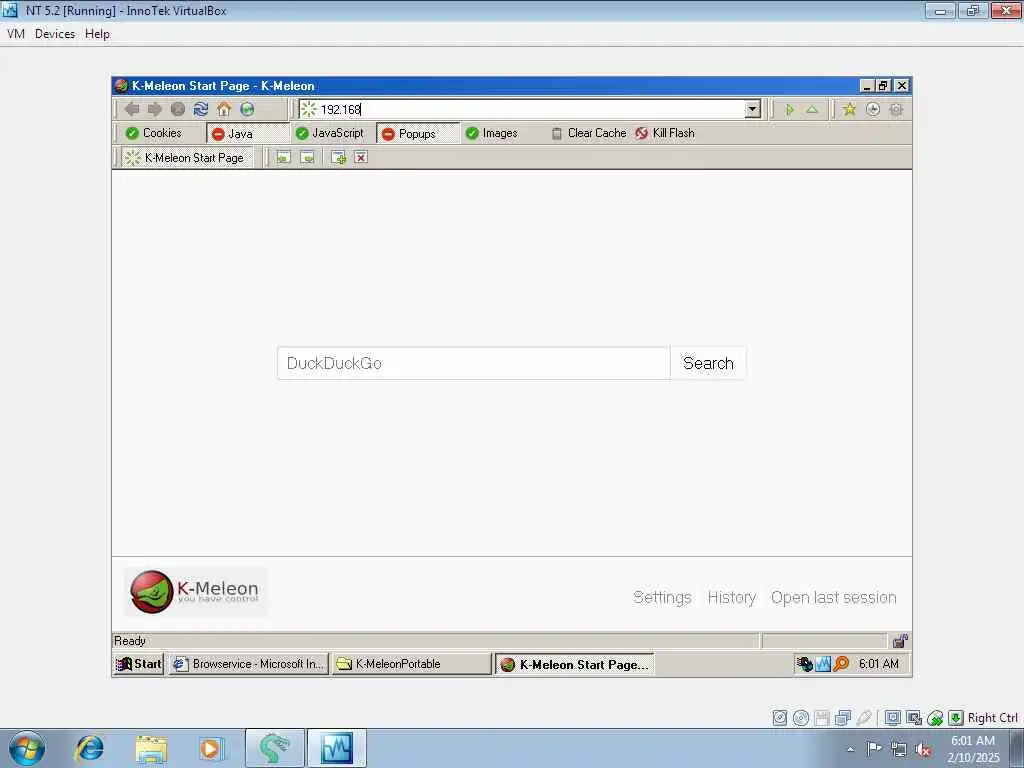Image resolution: width=1024 pixels, height=768 pixels.
Task: Expand the URL bar dropdown arrow
Action: (752, 109)
